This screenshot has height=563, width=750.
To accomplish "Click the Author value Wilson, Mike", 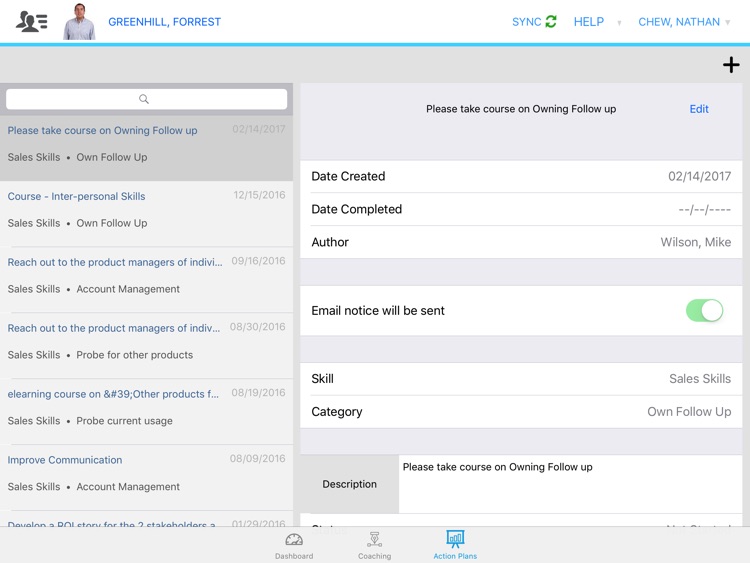I will pyautogui.click(x=695, y=242).
